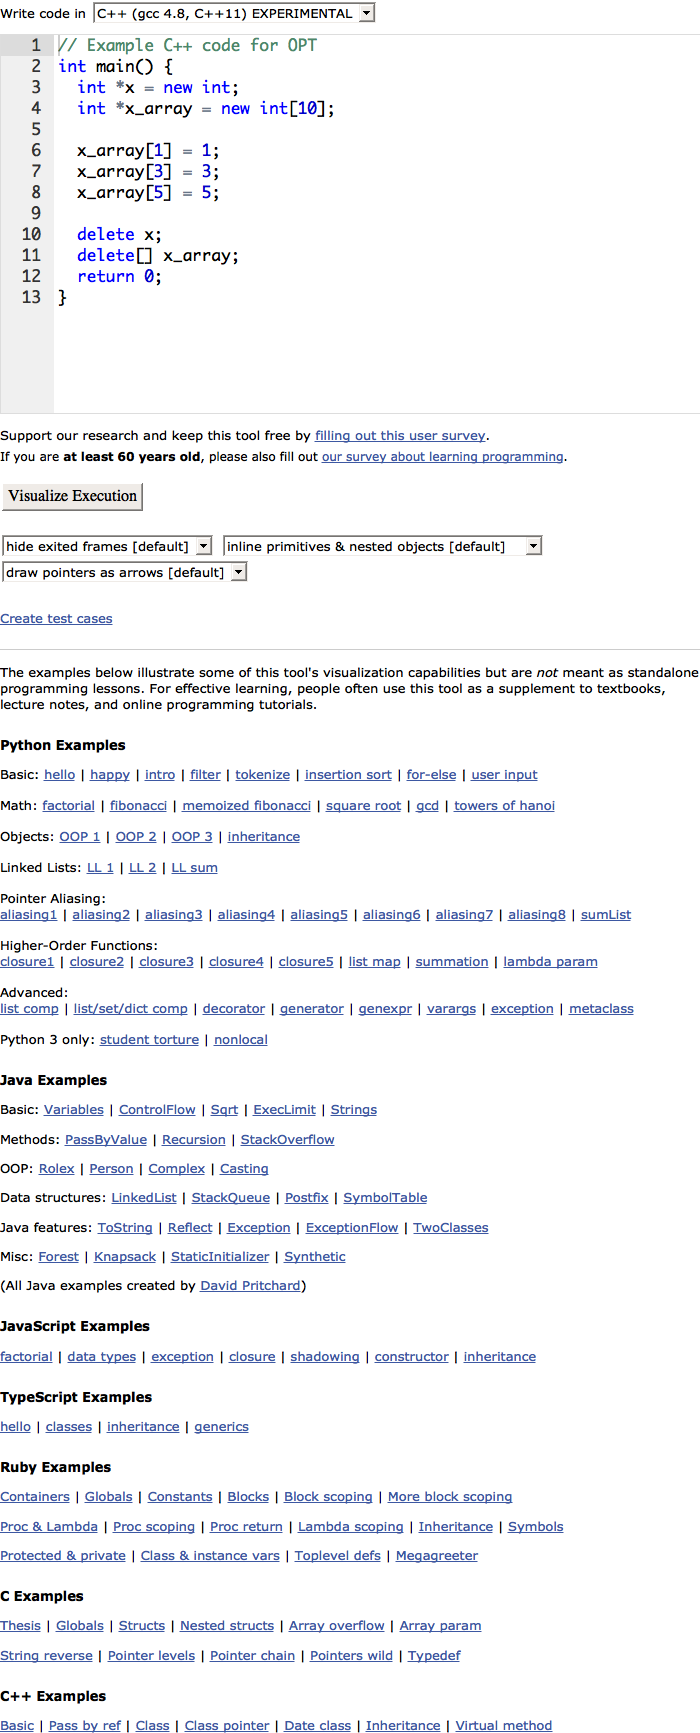Load the 'towers of hanoi' example
The height and width of the screenshot is (1733, 700).
point(504,806)
